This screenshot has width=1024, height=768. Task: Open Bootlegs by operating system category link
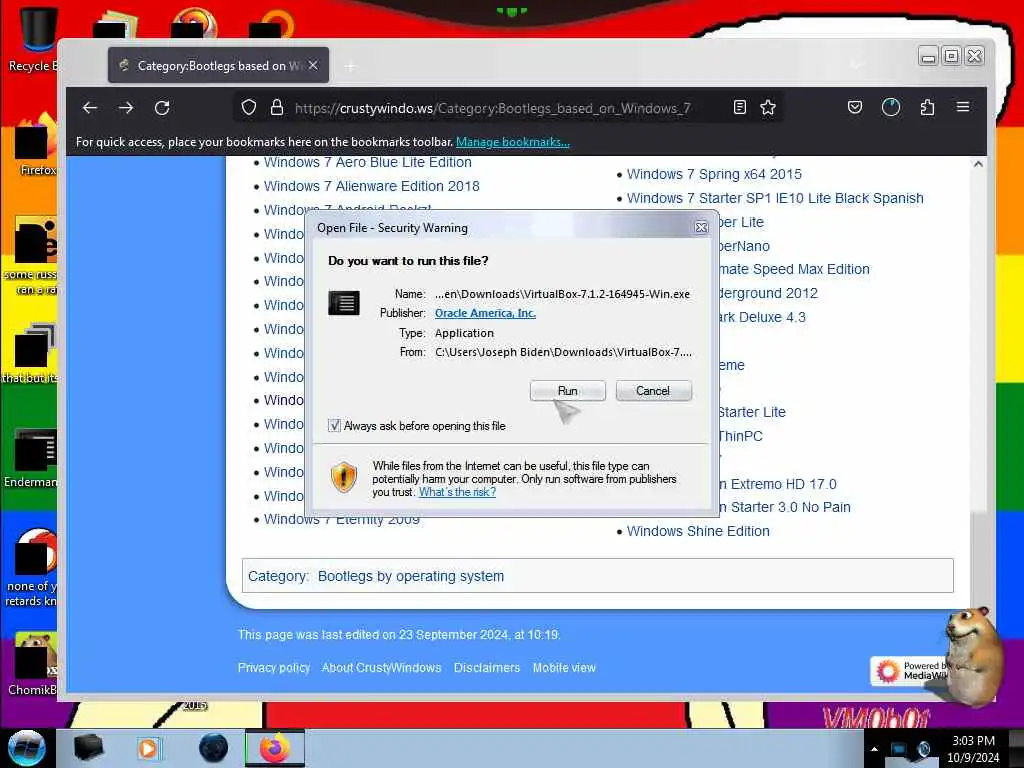pos(411,576)
